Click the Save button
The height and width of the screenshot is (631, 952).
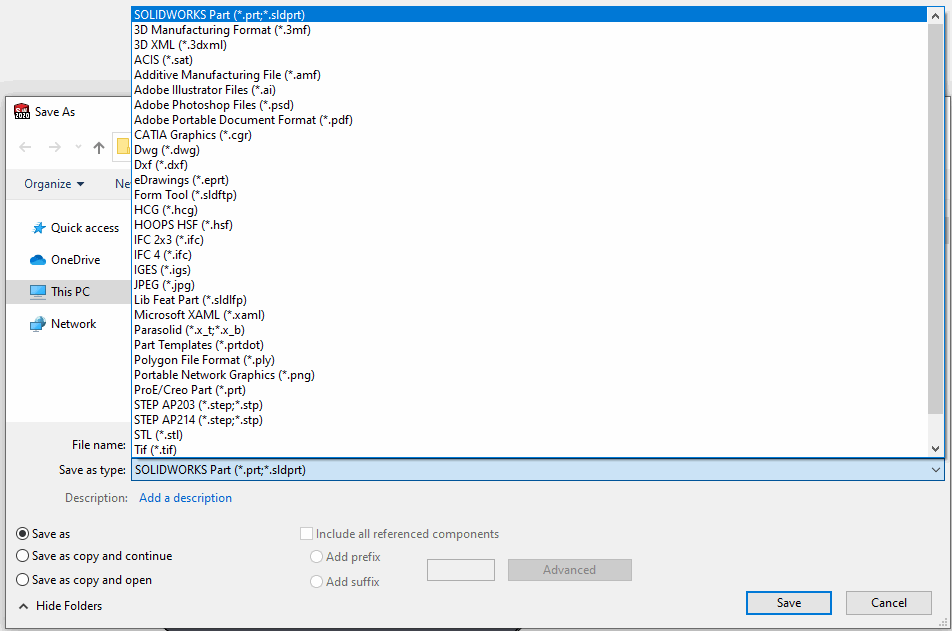click(789, 602)
